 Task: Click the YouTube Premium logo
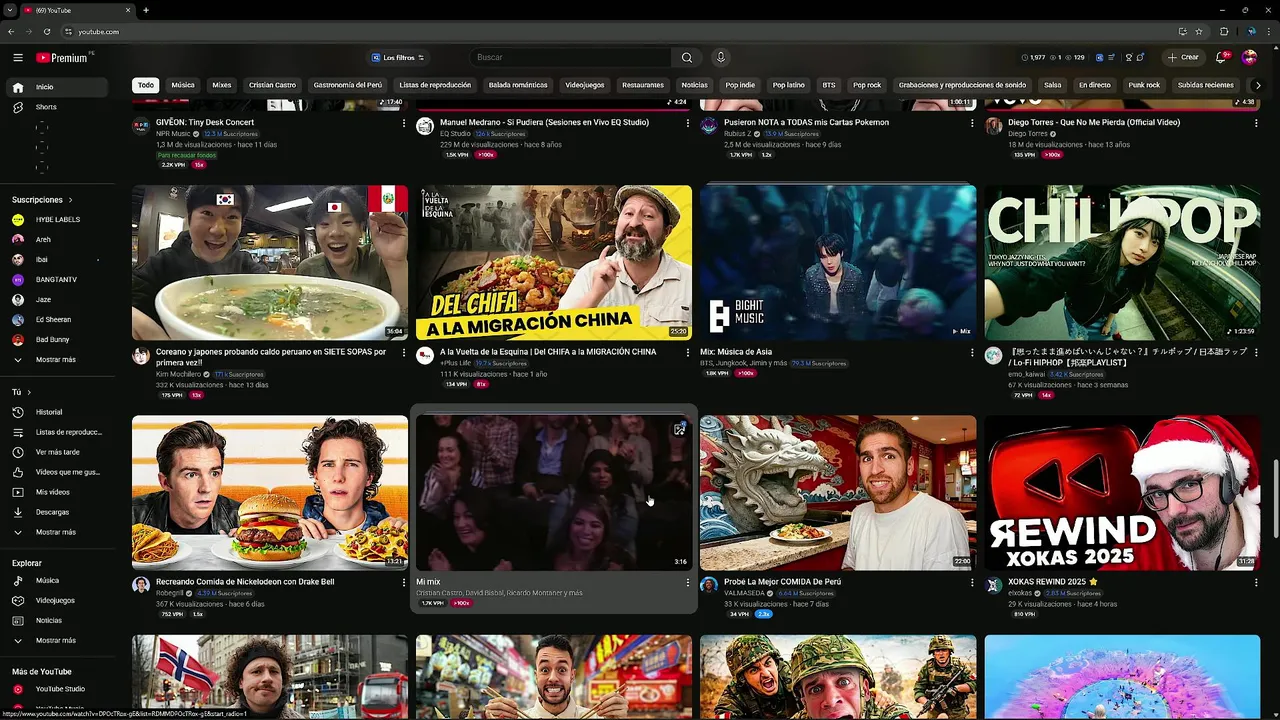pyautogui.click(x=63, y=58)
